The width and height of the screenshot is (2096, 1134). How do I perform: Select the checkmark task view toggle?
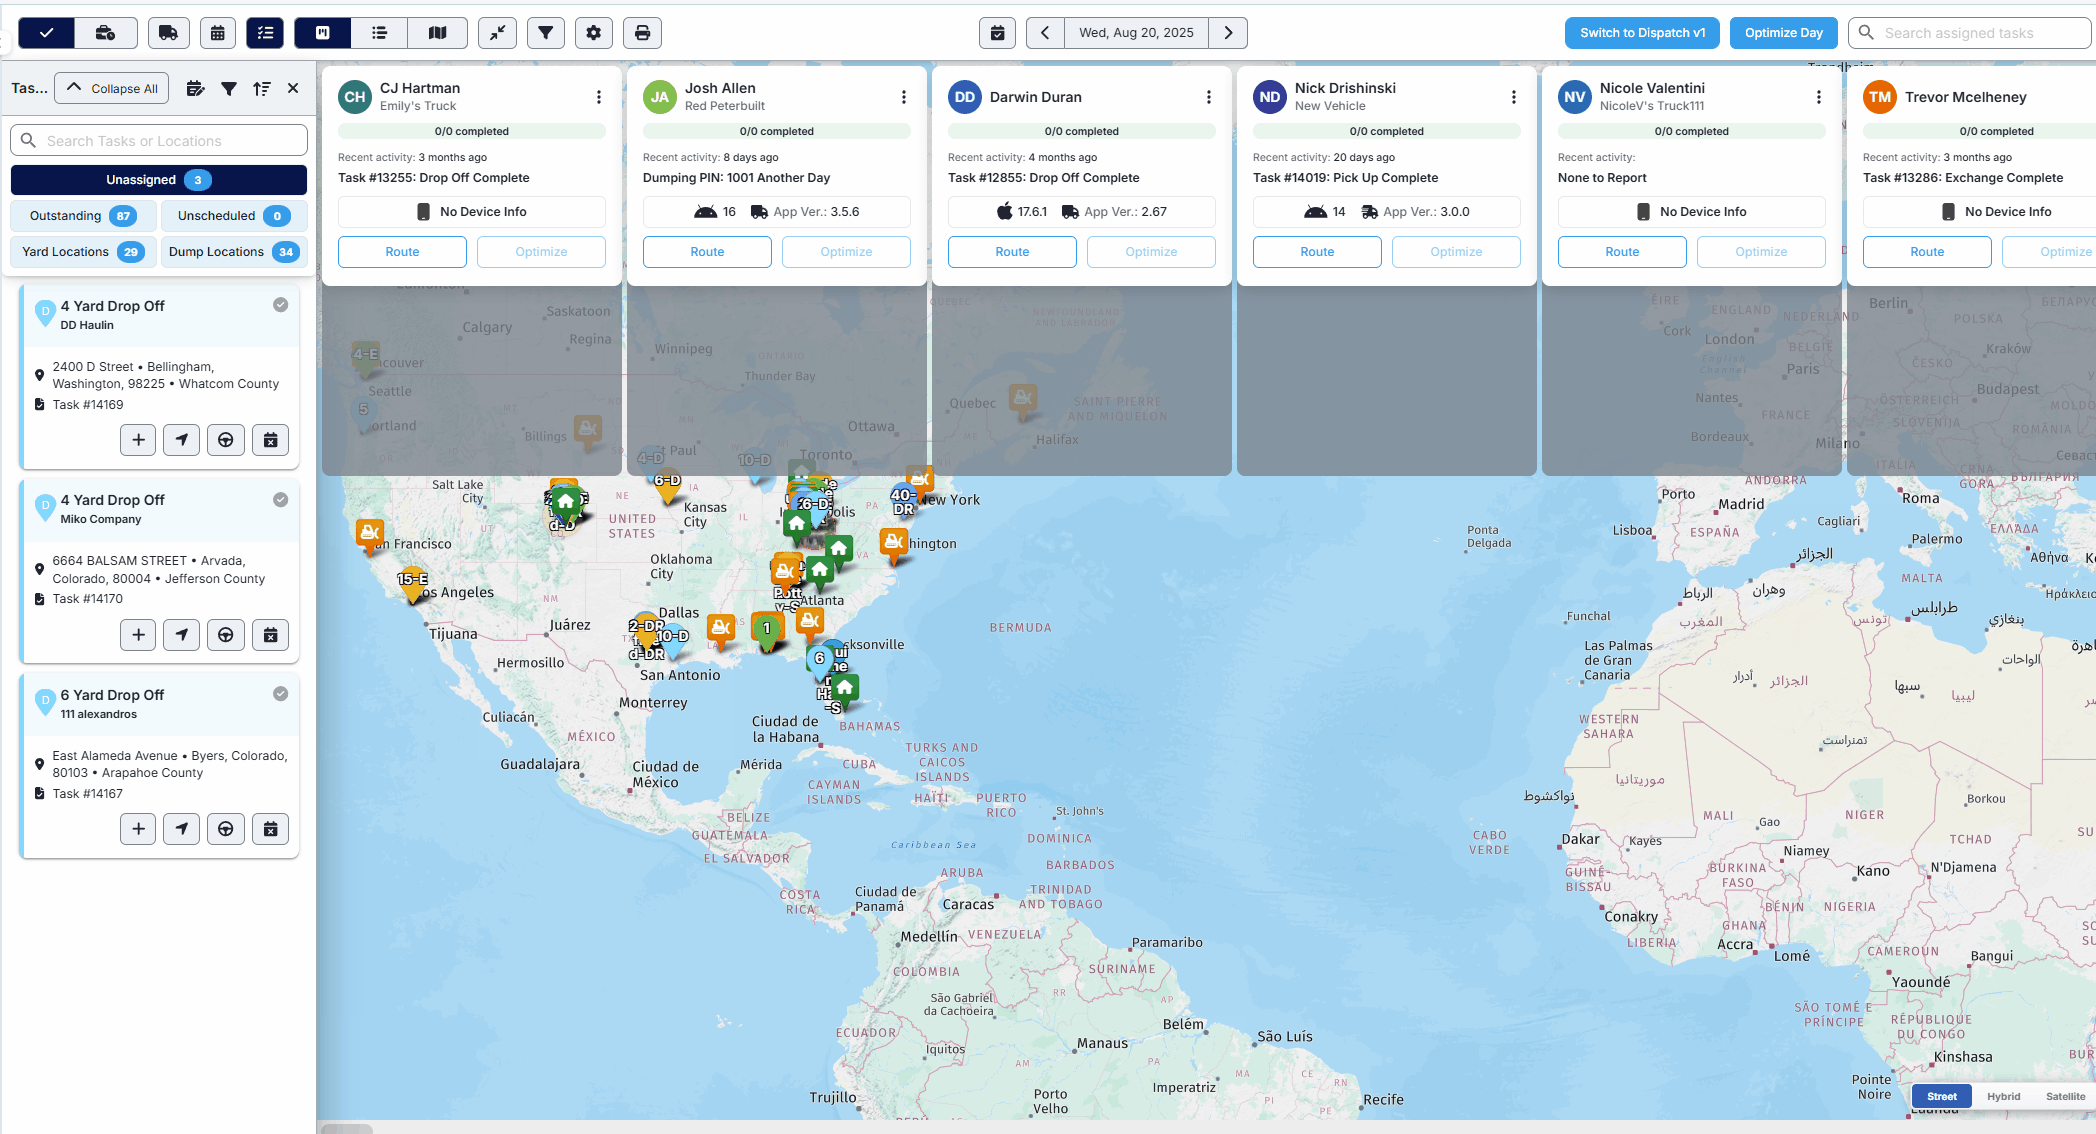[x=46, y=33]
